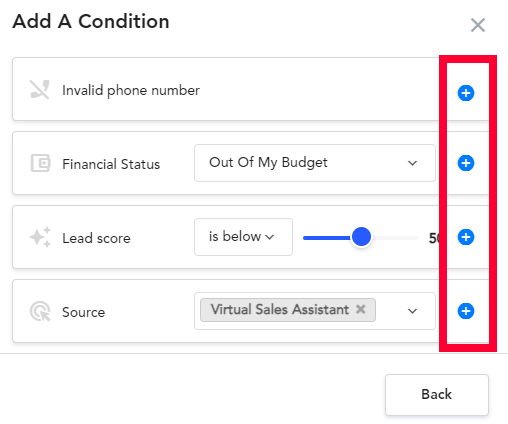
Task: Remove the Virtual Sales Assistant tag
Action: (x=360, y=309)
